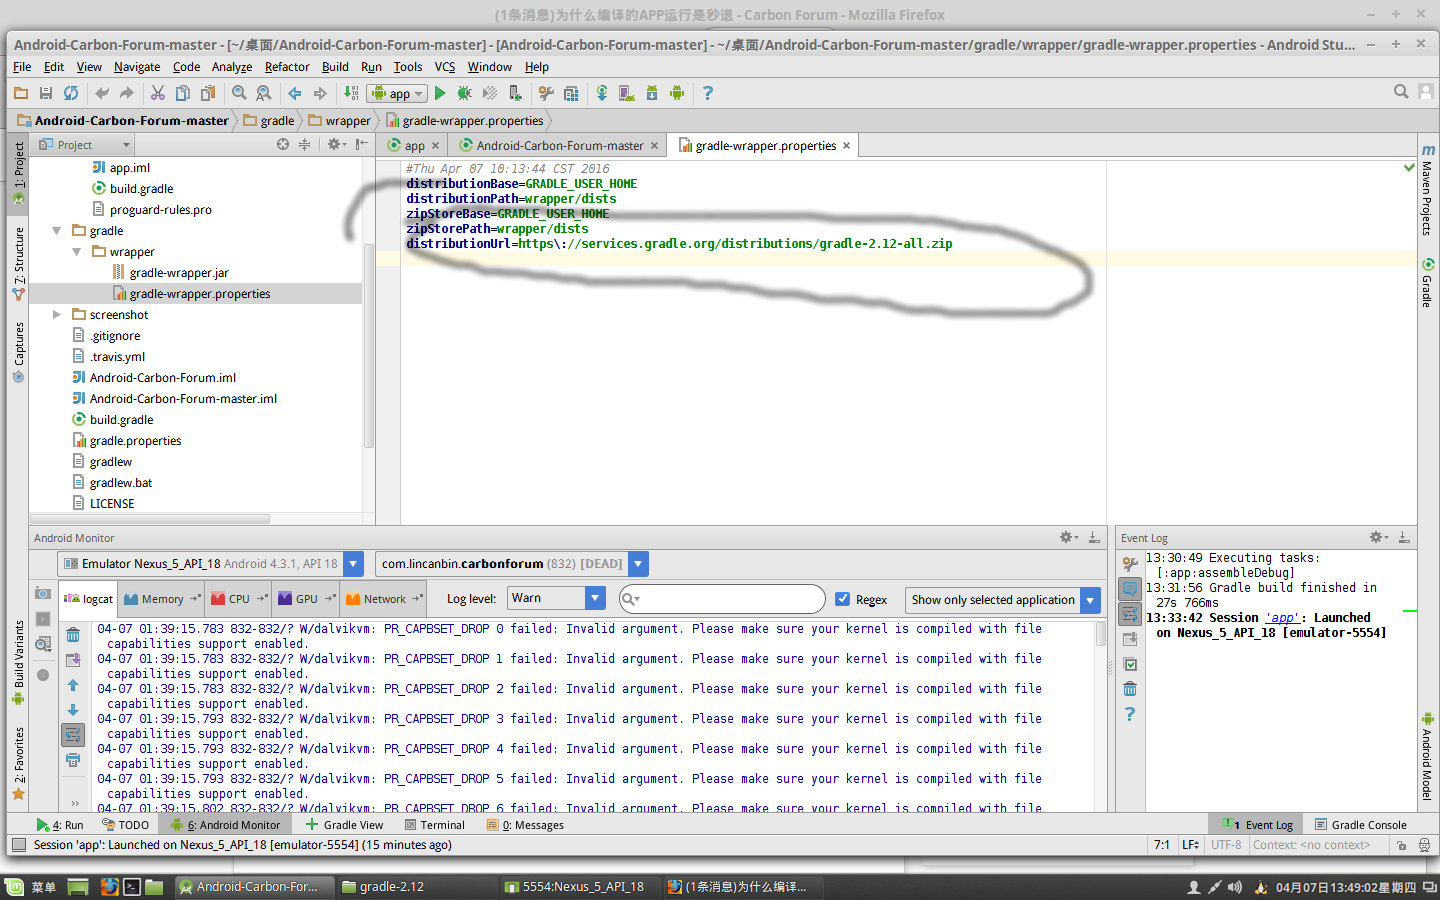
Task: Toggle the Gradle side tool window
Action: click(x=1428, y=283)
